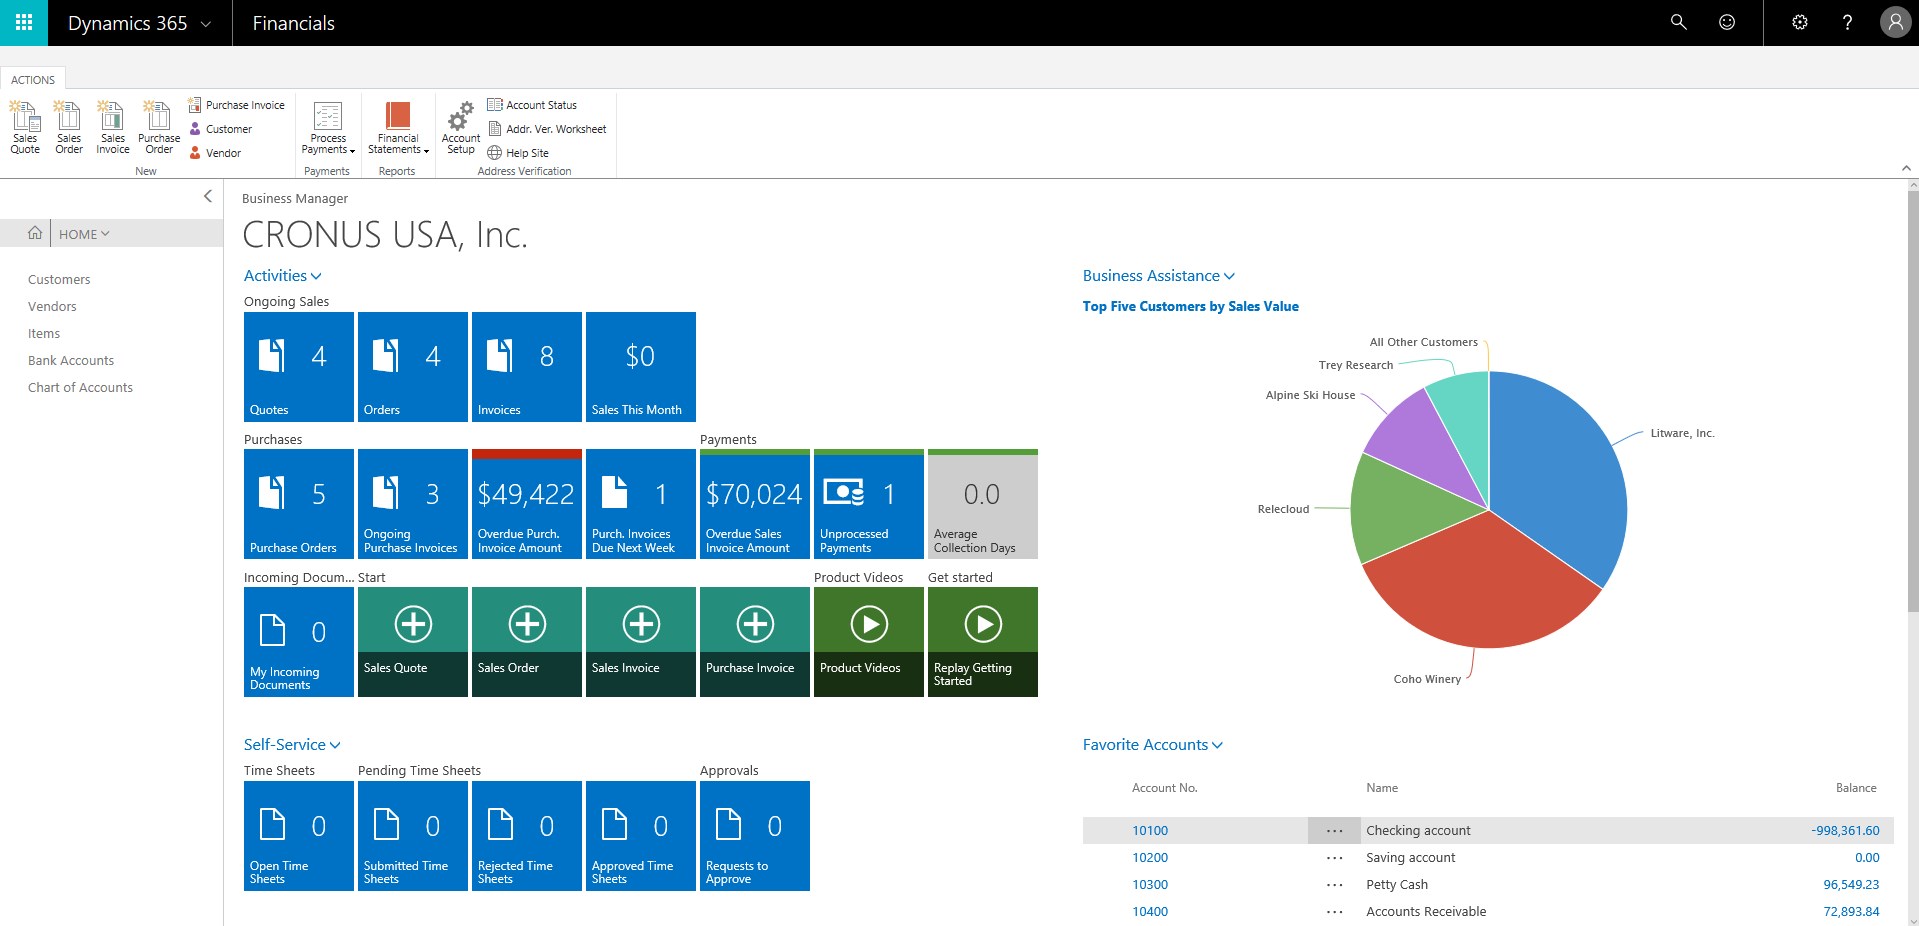Open the HOME navigation dropdown
Image resolution: width=1919 pixels, height=926 pixels.
[x=84, y=234]
